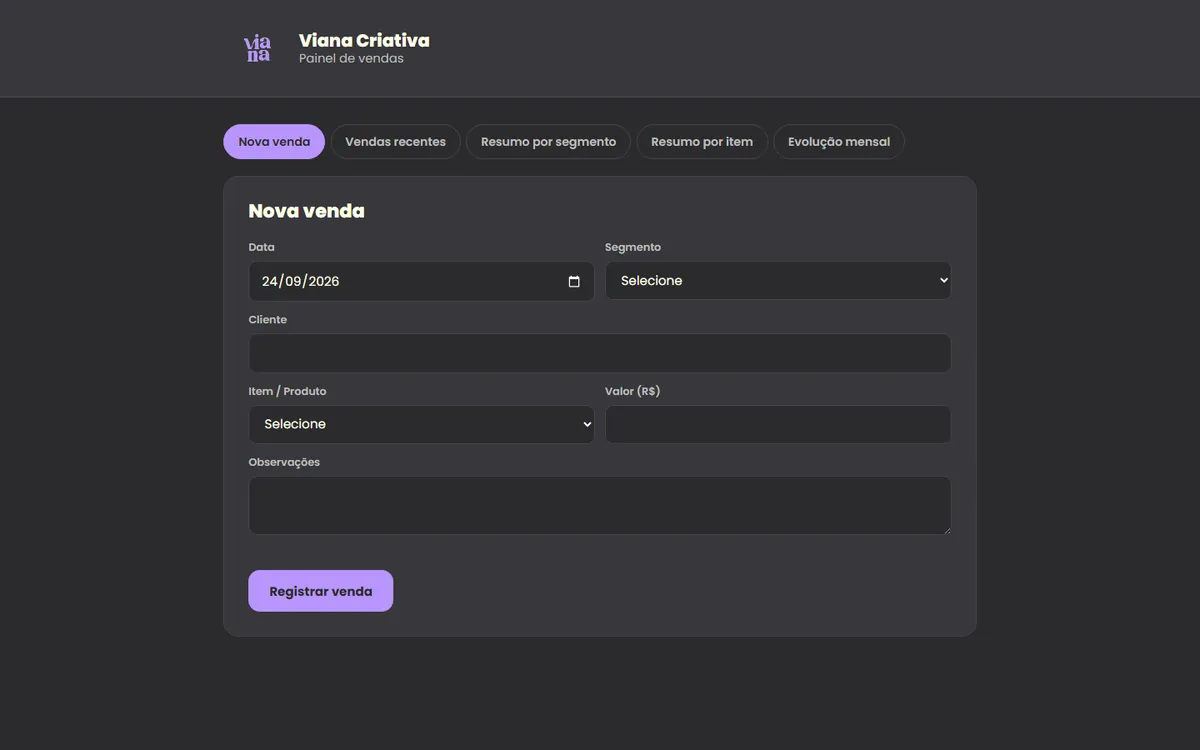Click the Observações label
The image size is (1200, 750).
point(284,462)
